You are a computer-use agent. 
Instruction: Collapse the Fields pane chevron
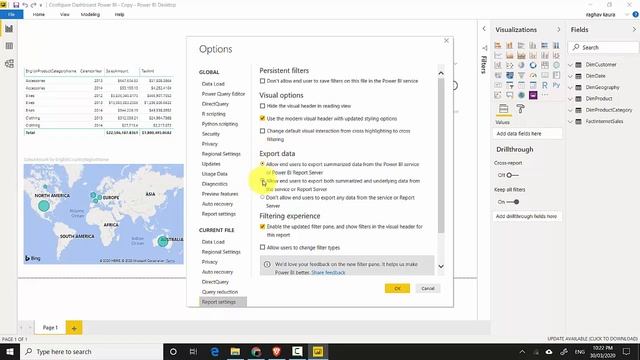click(634, 29)
